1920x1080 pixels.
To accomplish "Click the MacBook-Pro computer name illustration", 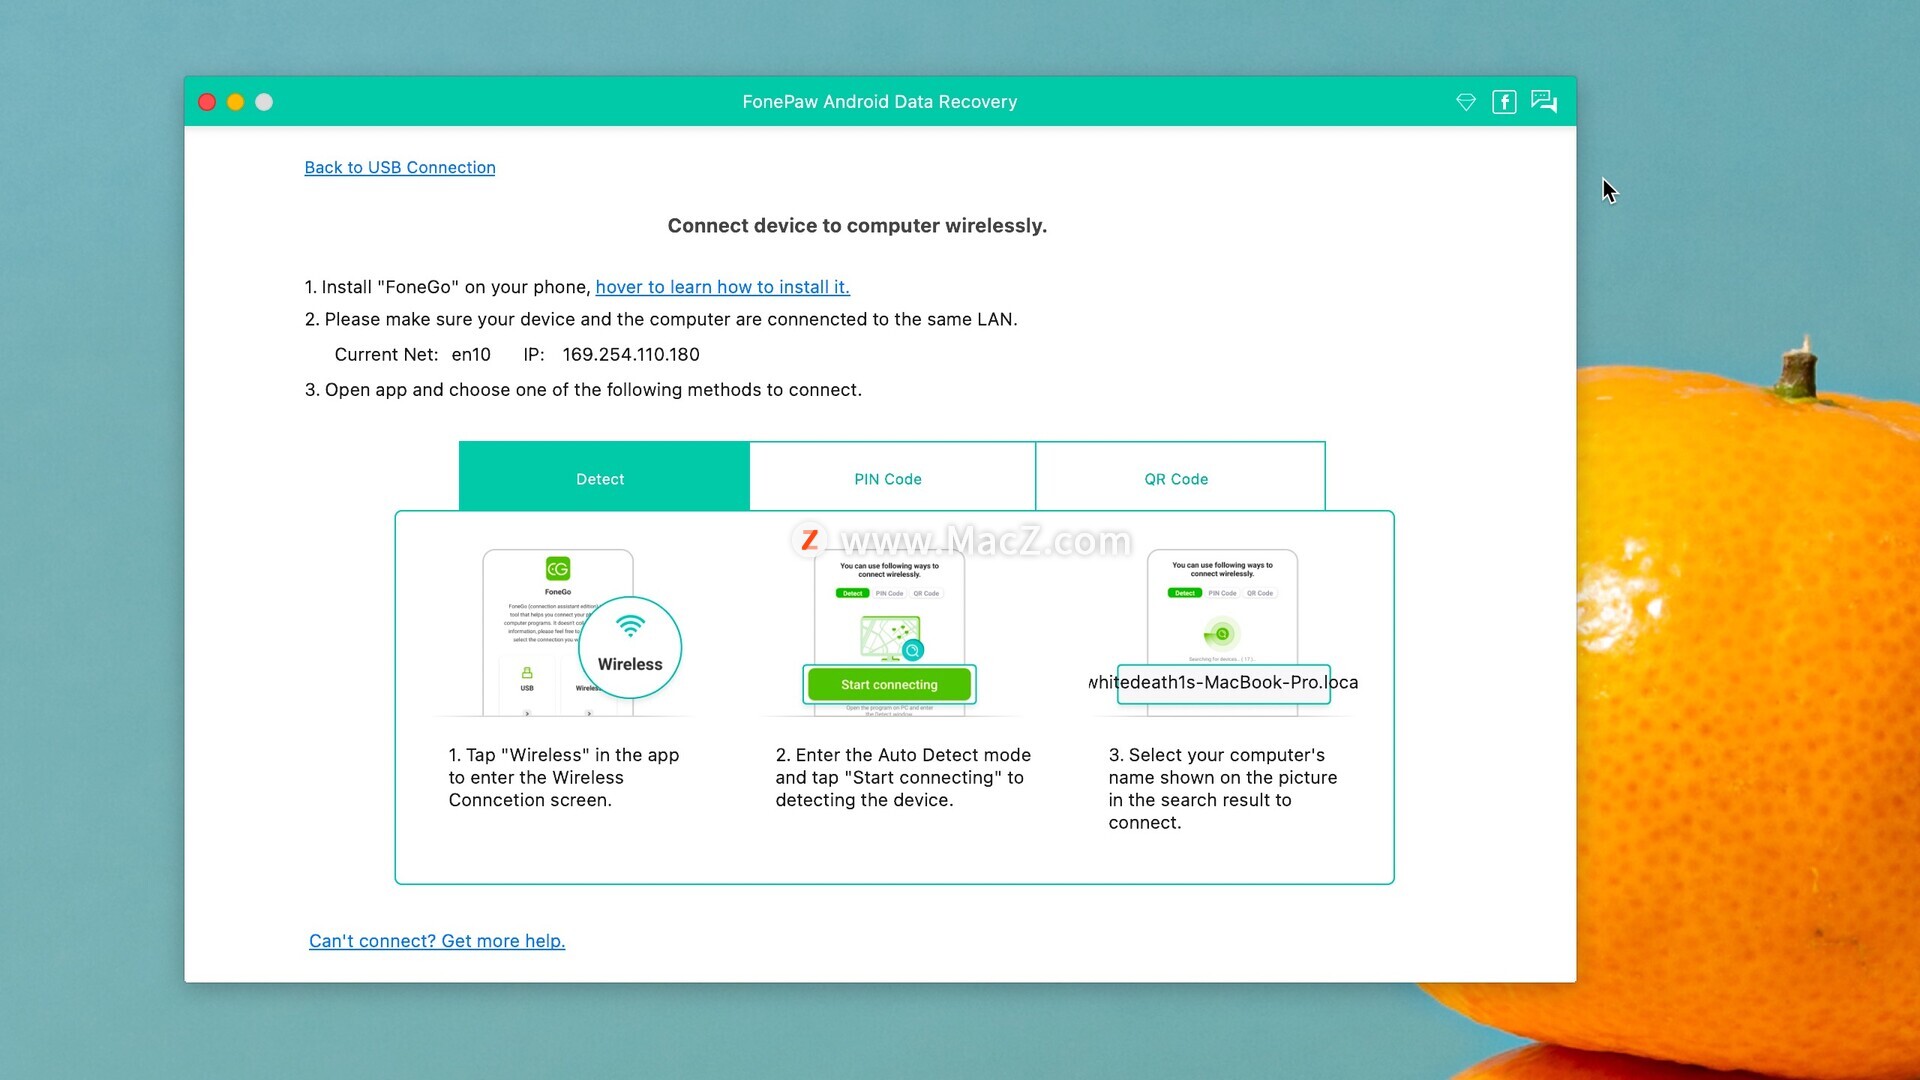I will click(1223, 683).
